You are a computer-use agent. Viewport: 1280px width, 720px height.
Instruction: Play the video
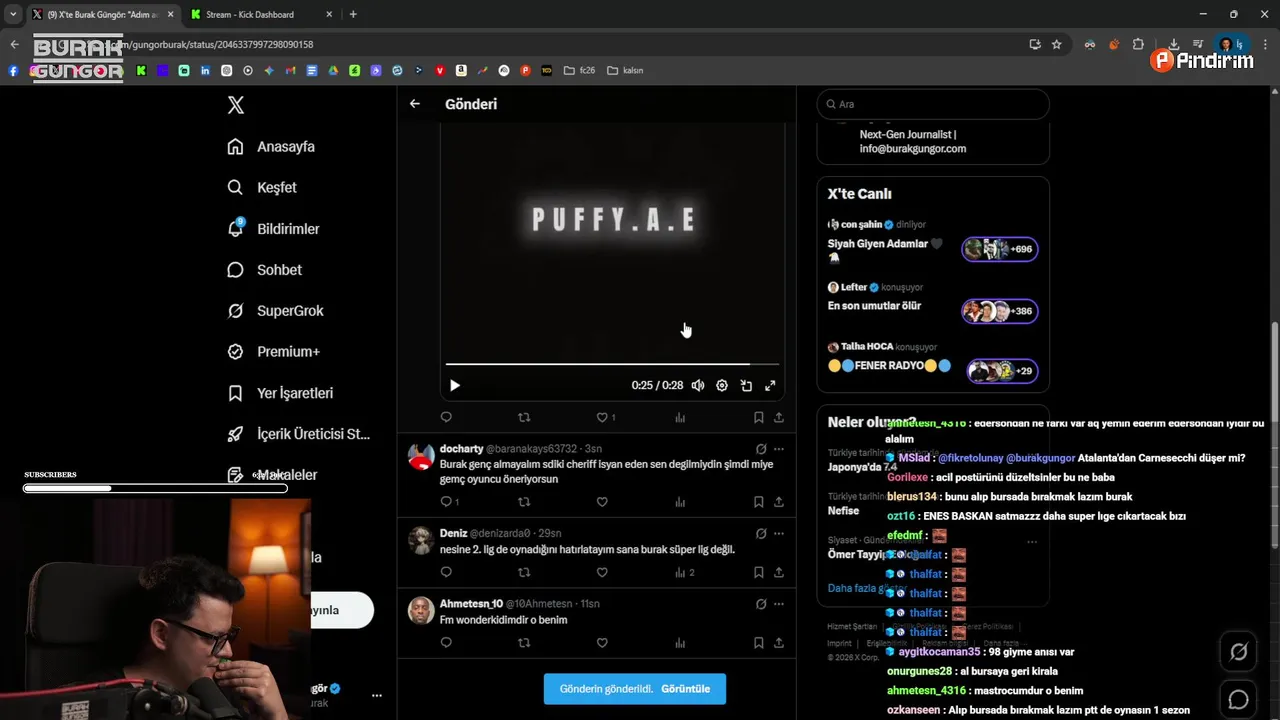coord(455,386)
